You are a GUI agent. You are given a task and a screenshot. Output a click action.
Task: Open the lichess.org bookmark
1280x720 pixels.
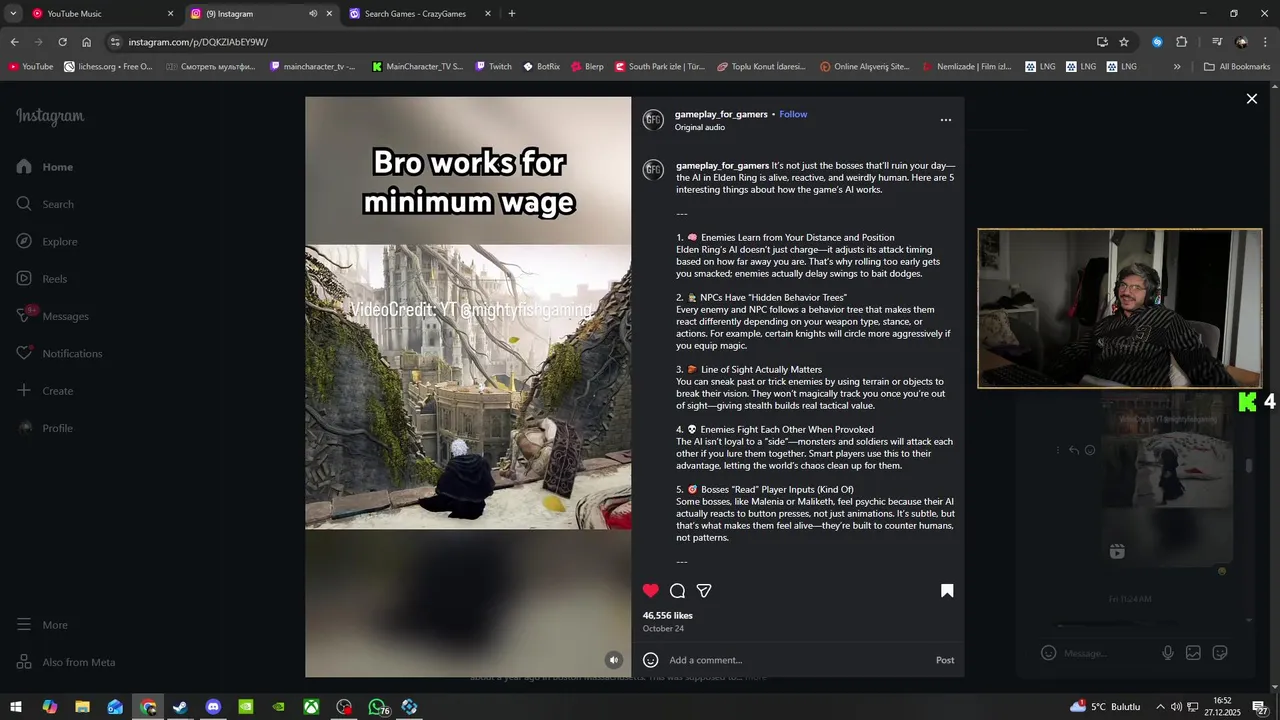coord(108,67)
